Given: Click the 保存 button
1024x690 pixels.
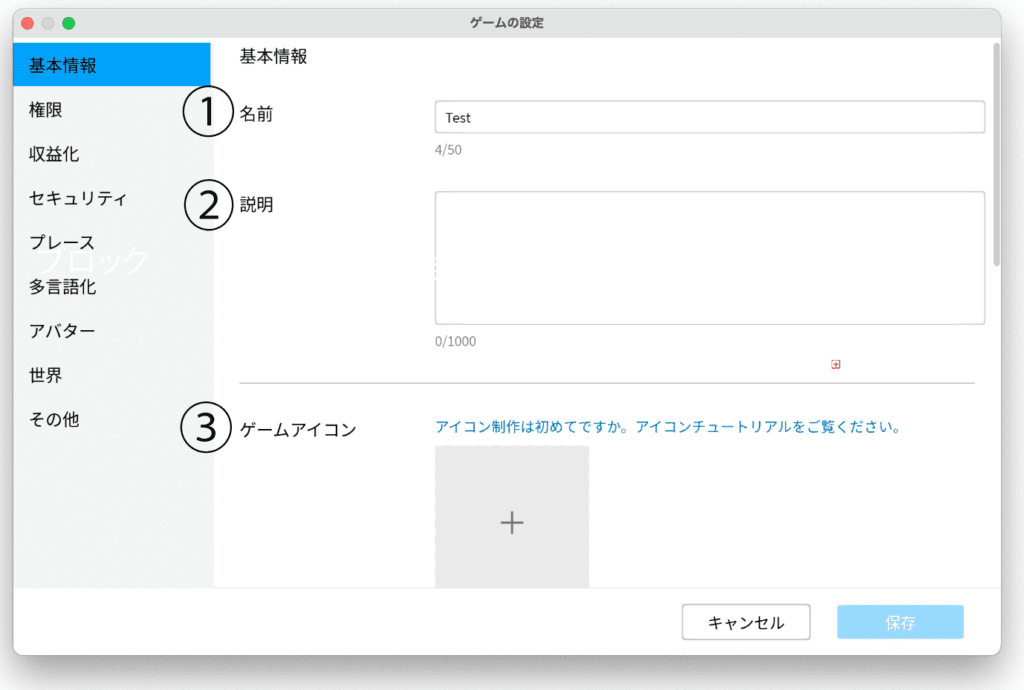Looking at the screenshot, I should point(900,622).
